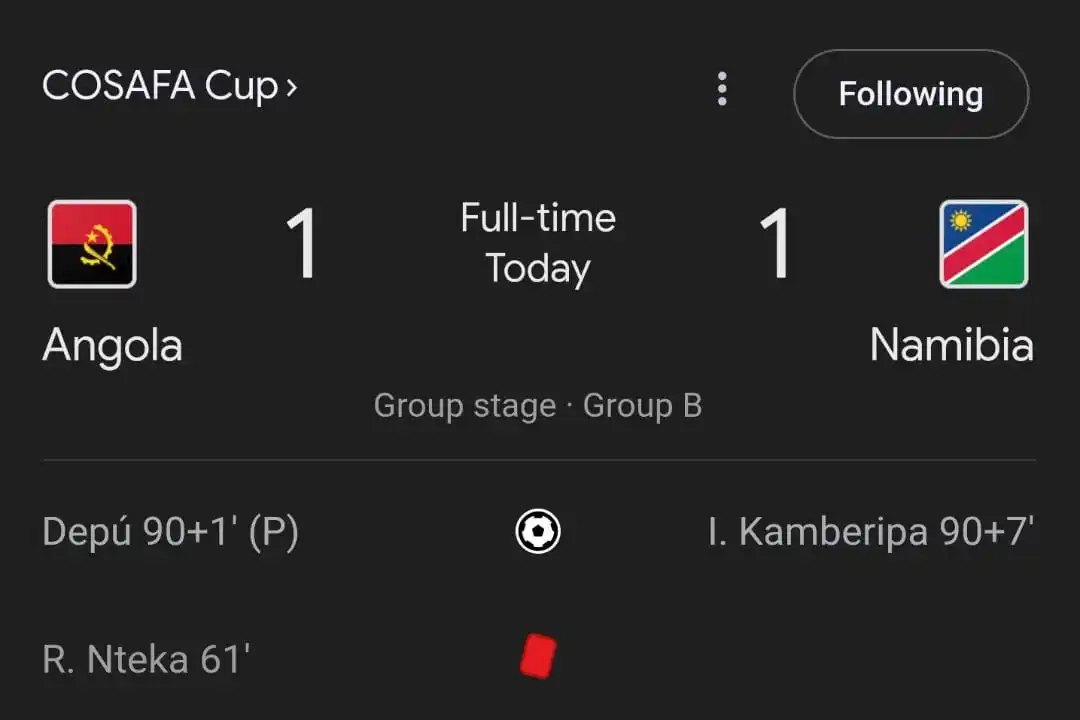Viewport: 1080px width, 720px height.
Task: Tap the Angola flag icon
Action: tap(92, 244)
